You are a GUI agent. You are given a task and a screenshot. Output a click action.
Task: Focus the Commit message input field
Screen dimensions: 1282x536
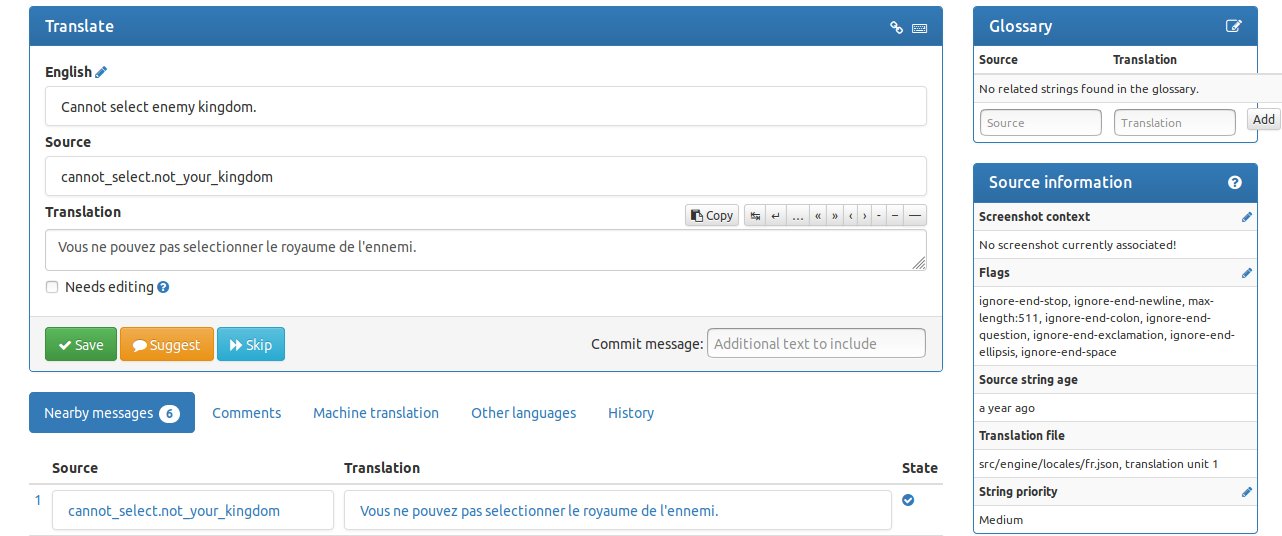816,343
